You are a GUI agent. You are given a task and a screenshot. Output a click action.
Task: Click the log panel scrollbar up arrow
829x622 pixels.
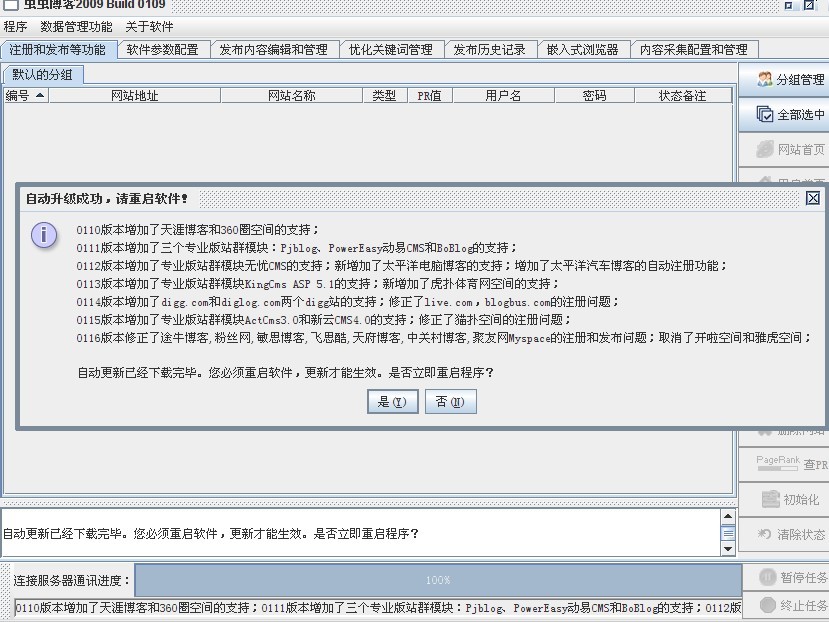click(x=728, y=516)
